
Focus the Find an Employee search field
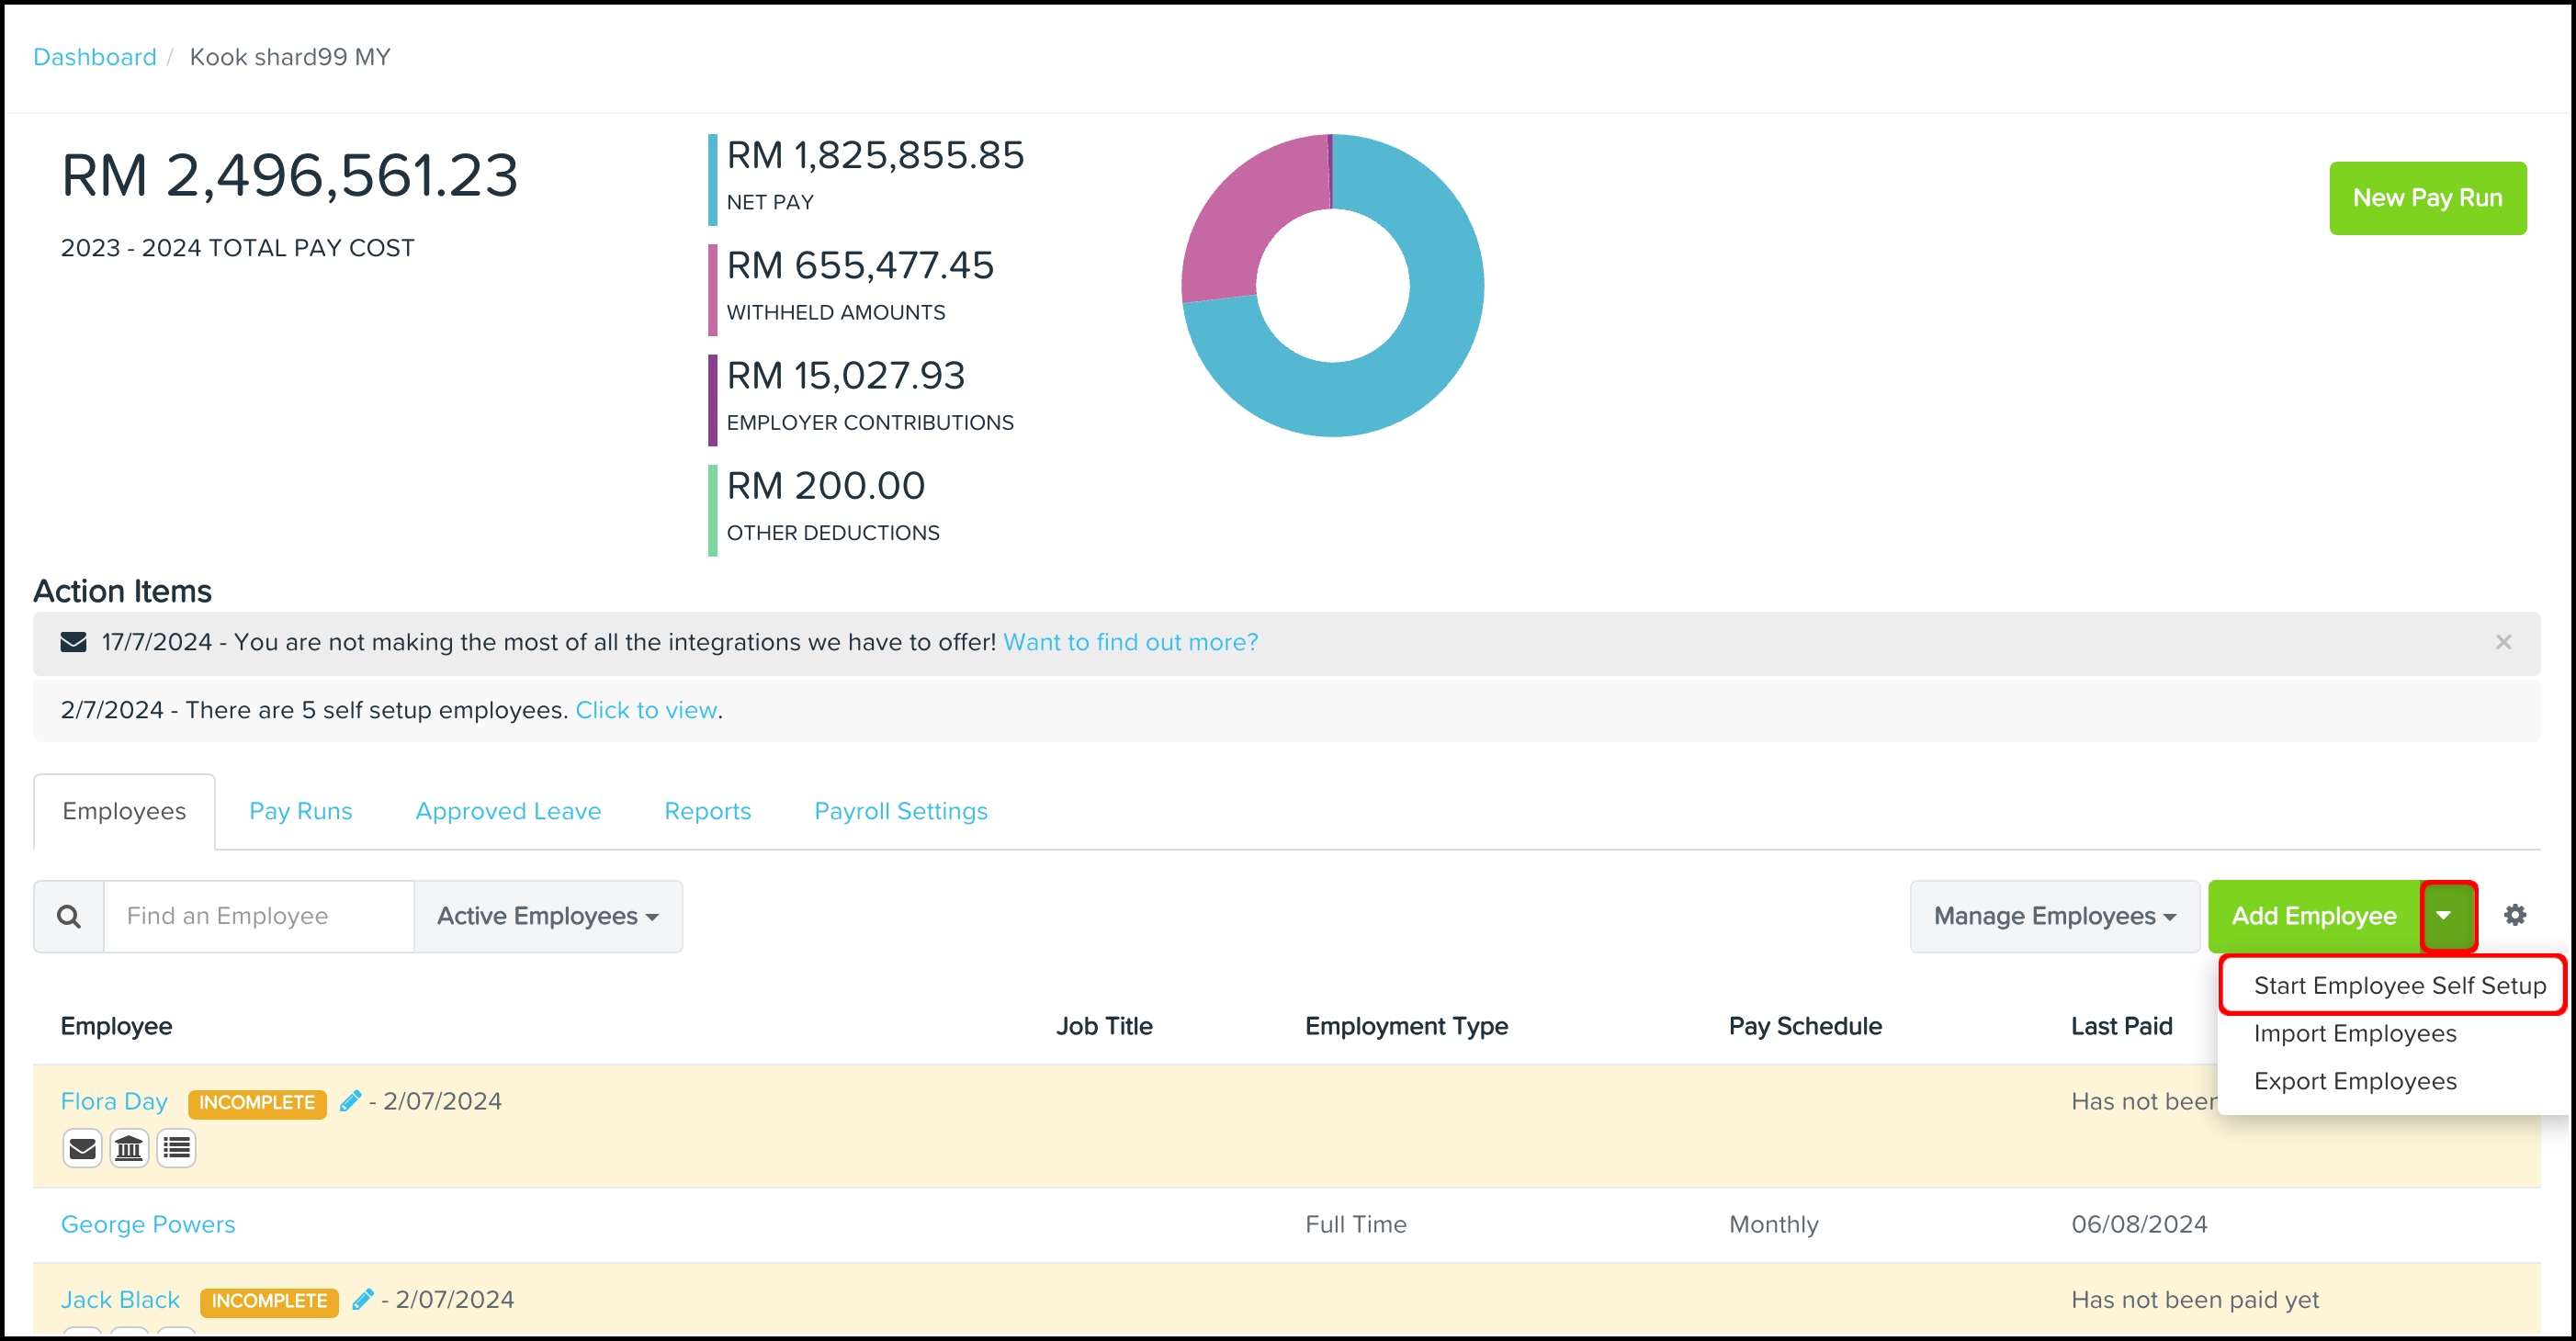click(258, 916)
